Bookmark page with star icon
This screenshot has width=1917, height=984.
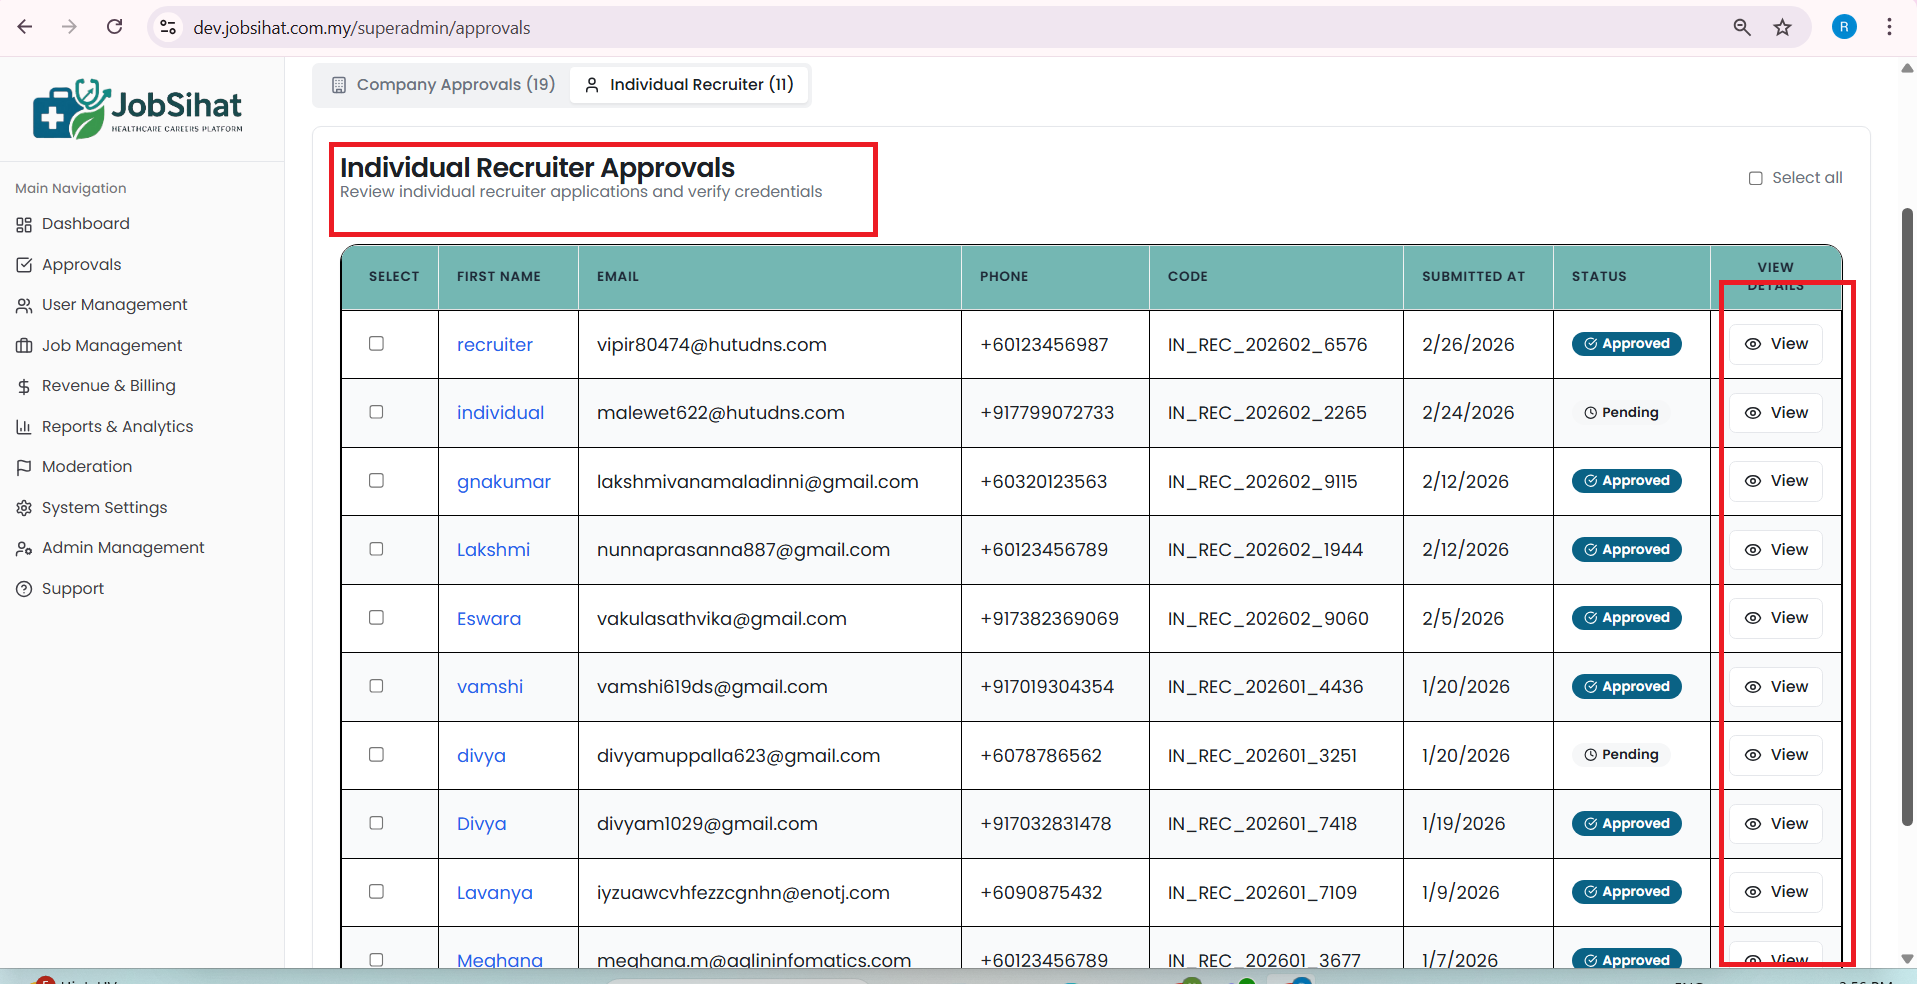click(1782, 27)
